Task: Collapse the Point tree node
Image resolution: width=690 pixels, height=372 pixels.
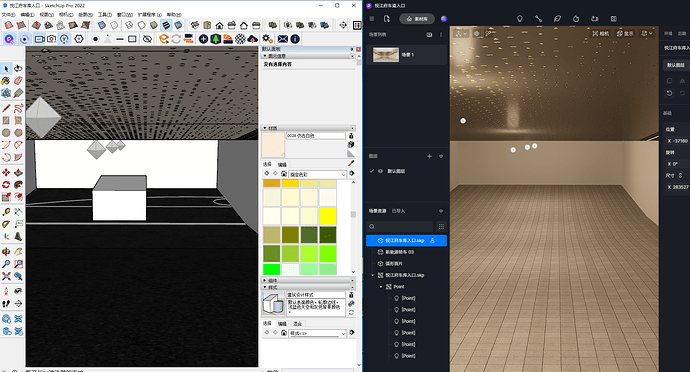Action: coord(381,287)
